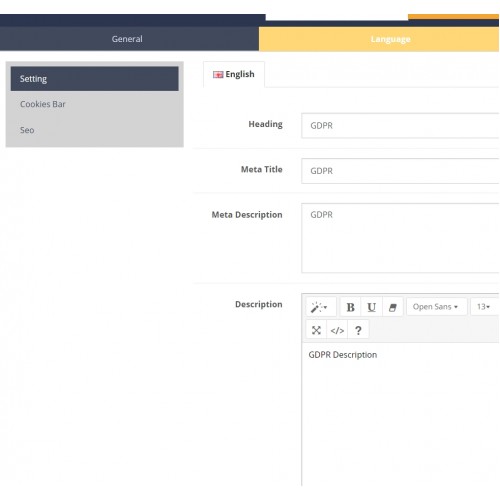Open the Open Sans font dropdown

[x=435, y=307]
